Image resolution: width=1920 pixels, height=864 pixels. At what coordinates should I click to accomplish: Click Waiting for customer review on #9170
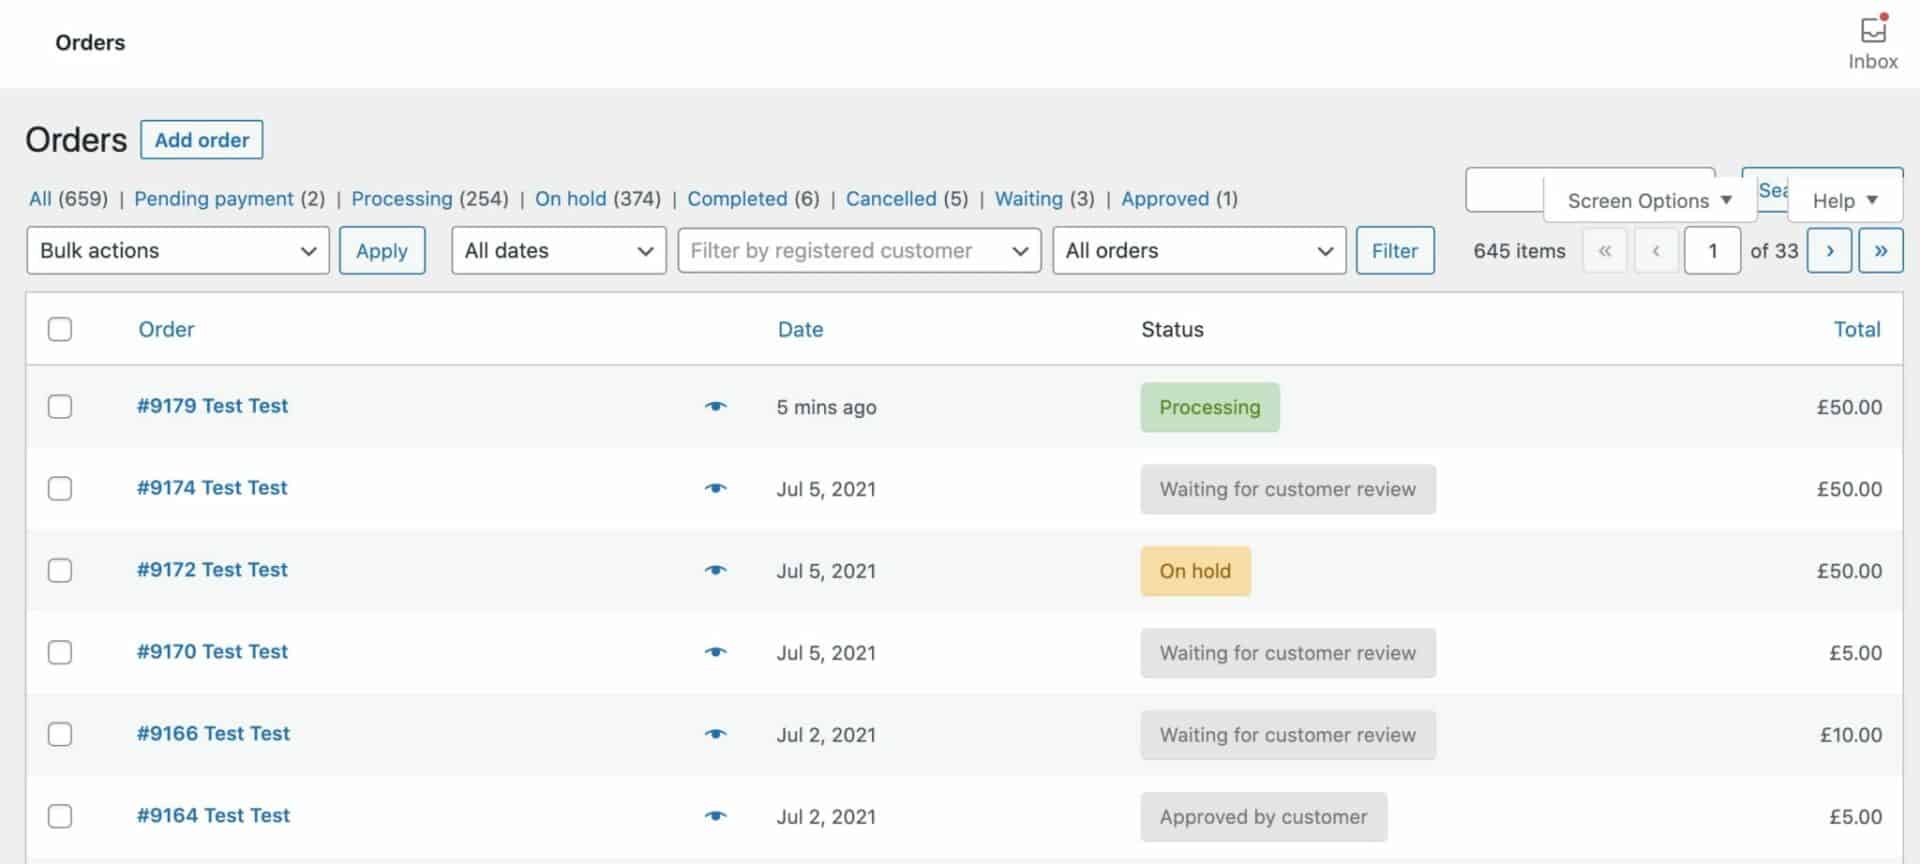pos(1288,653)
